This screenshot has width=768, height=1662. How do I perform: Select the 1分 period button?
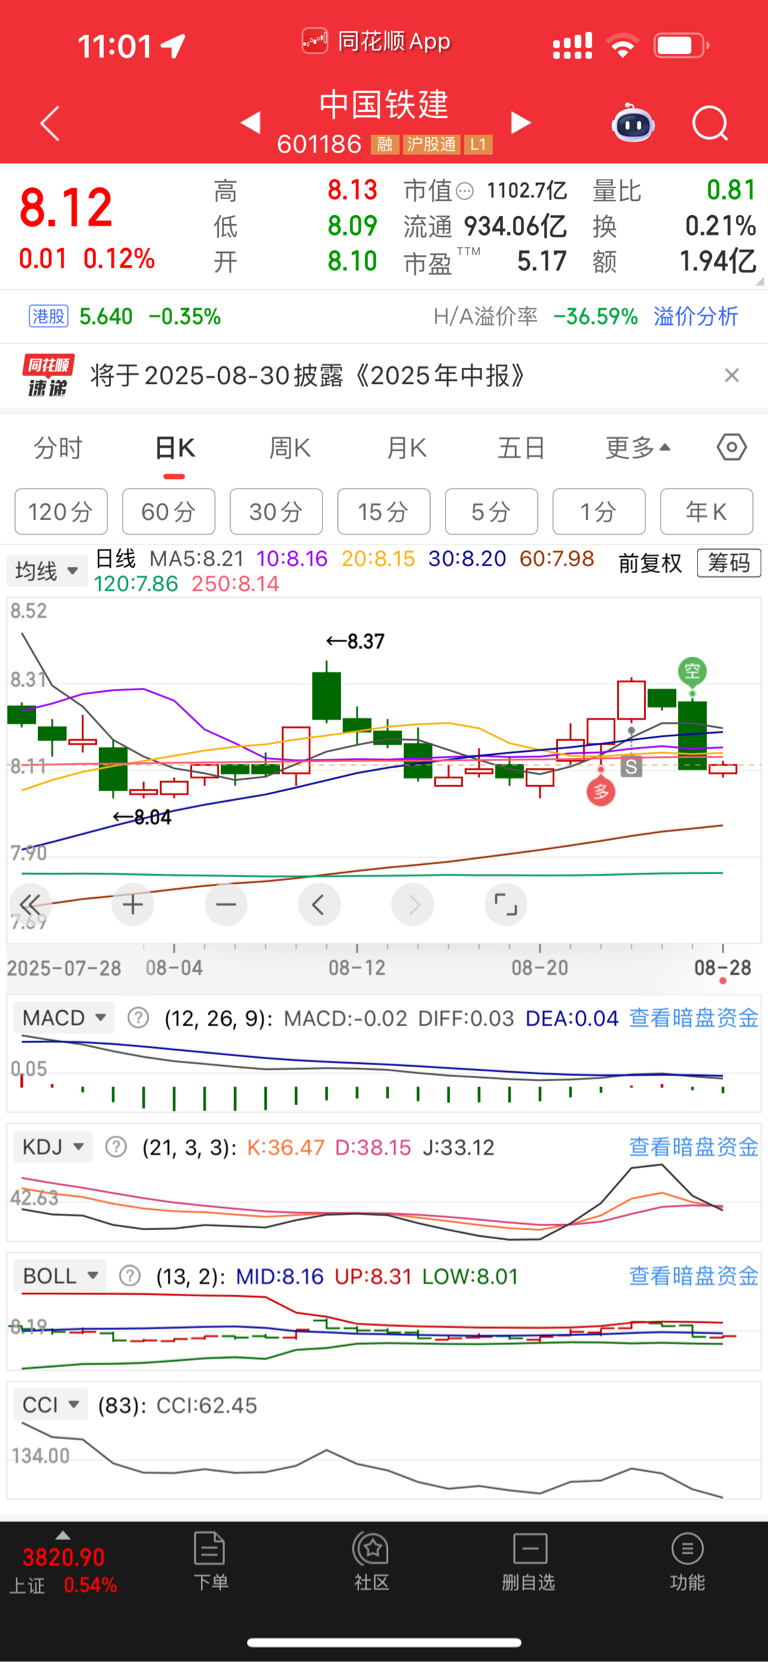coord(599,512)
